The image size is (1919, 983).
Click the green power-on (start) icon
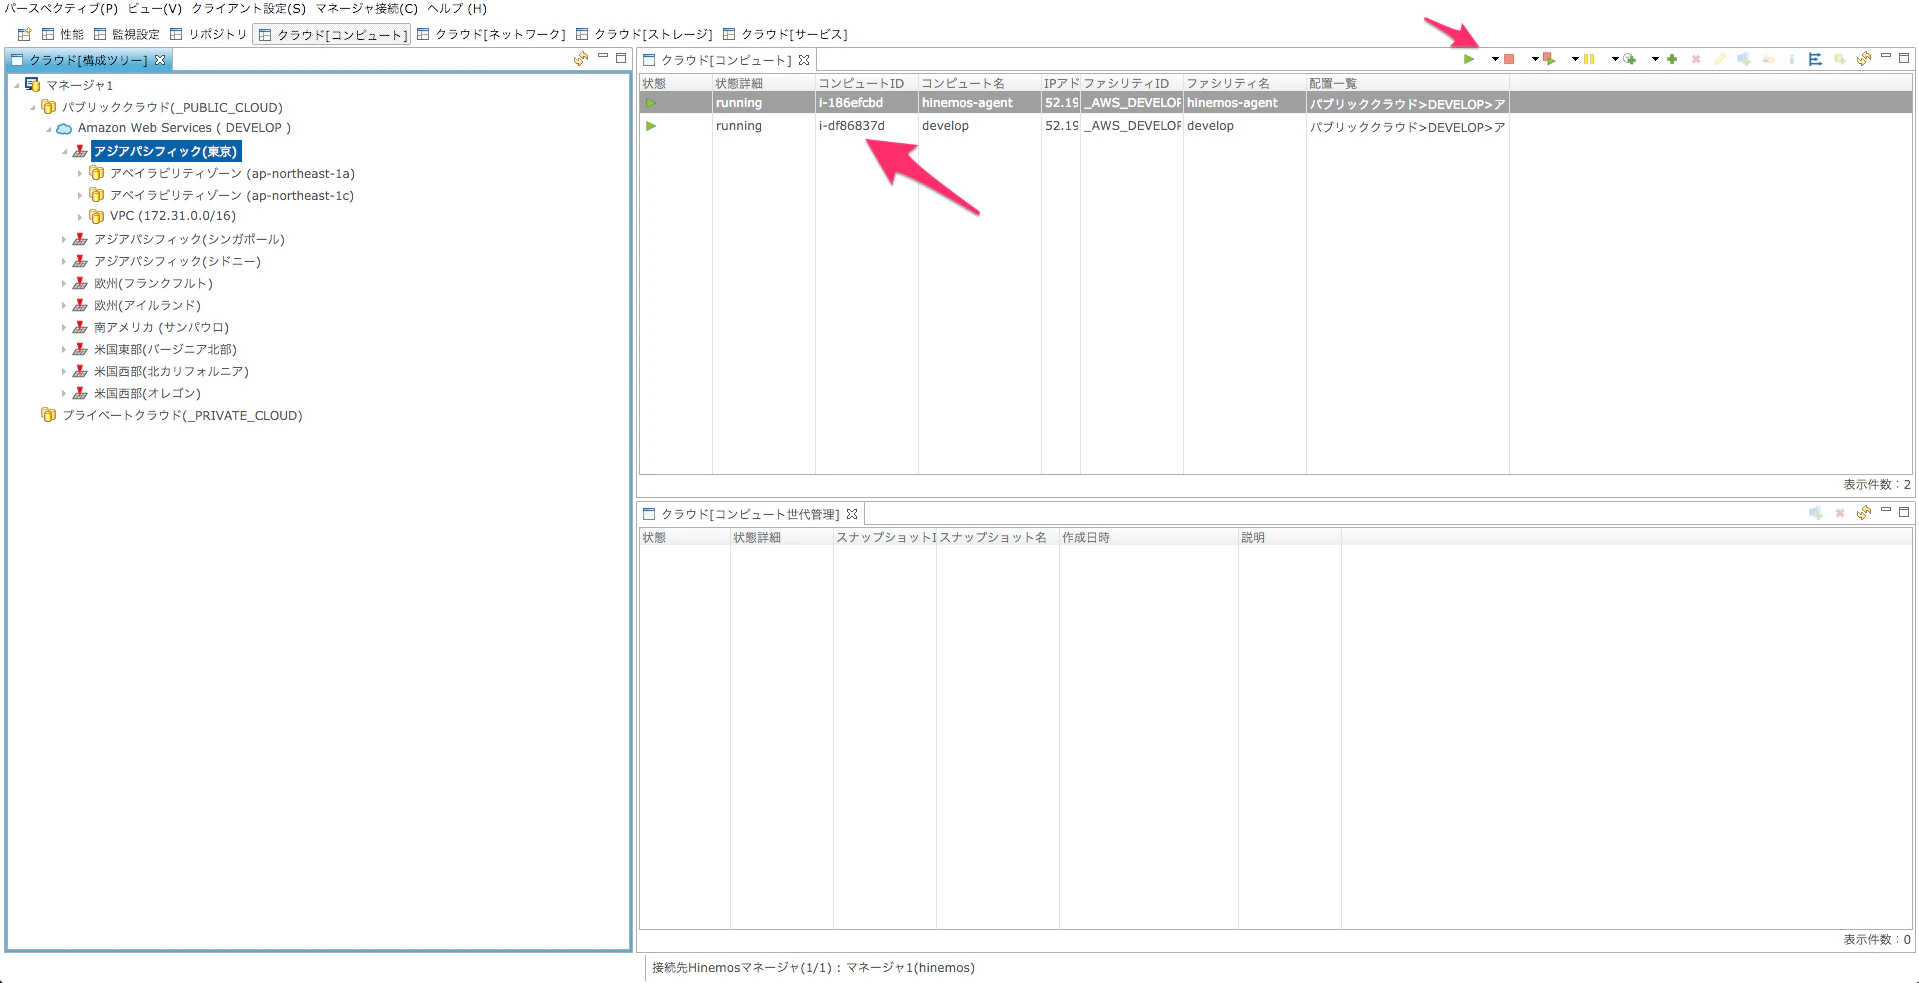click(1469, 59)
